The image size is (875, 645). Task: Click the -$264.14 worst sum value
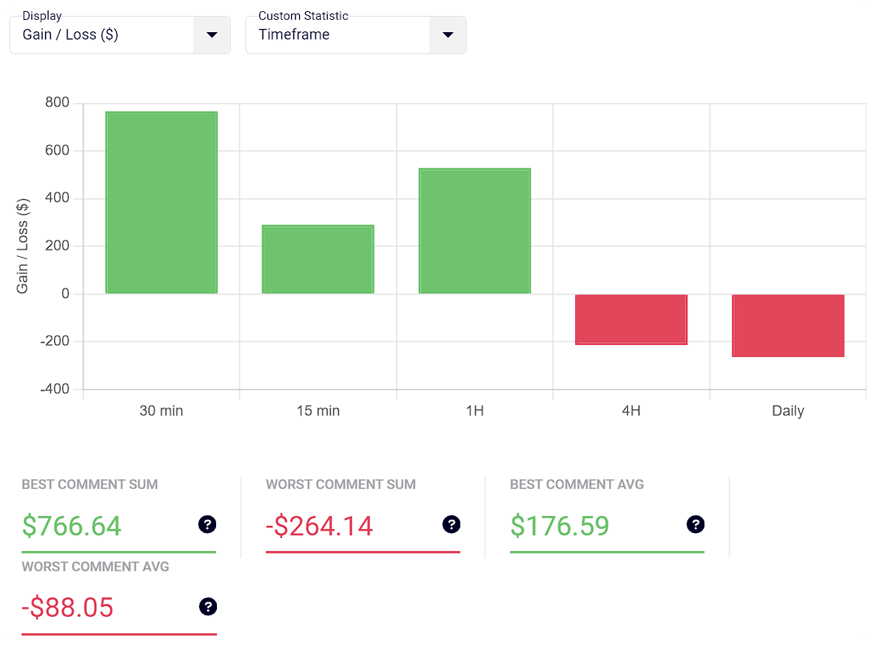tap(319, 526)
